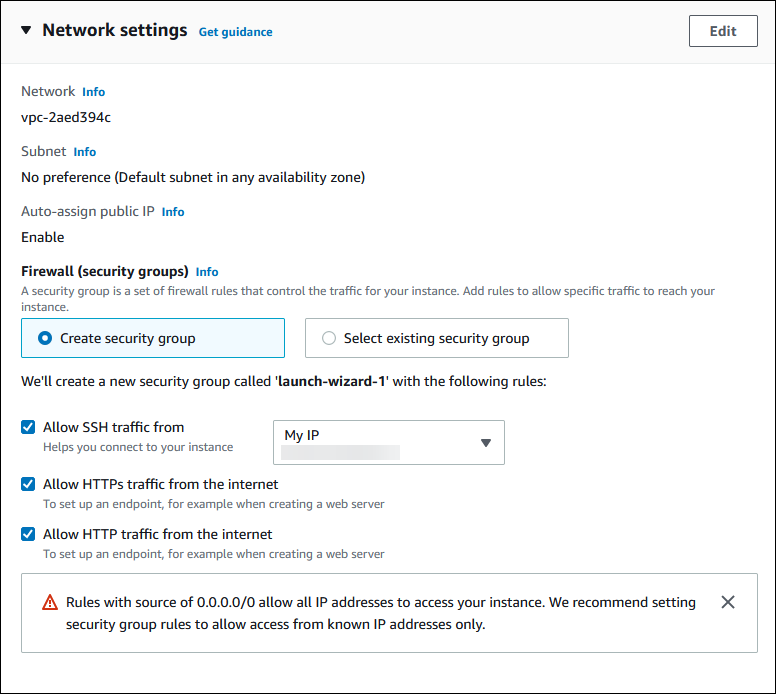Click the dropdown arrow beside My IP
Image resolution: width=776 pixels, height=694 pixels.
[x=486, y=443]
